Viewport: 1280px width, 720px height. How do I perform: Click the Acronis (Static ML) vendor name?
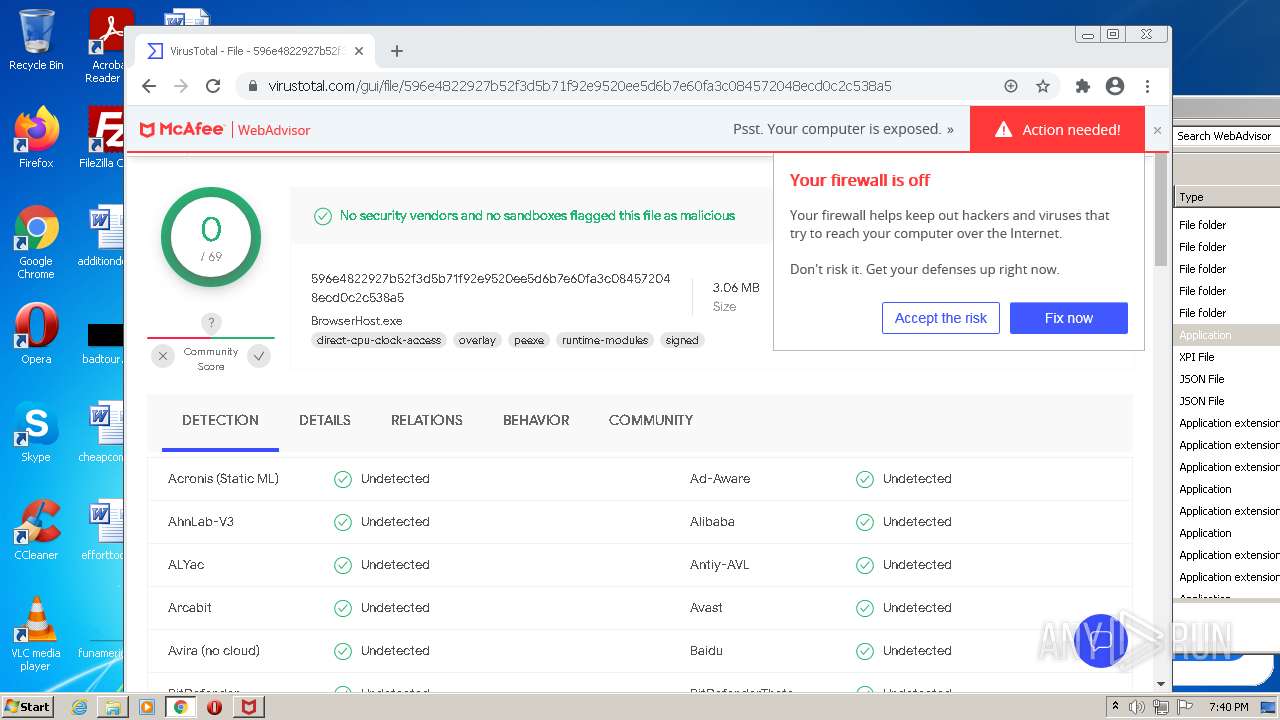[x=223, y=479]
